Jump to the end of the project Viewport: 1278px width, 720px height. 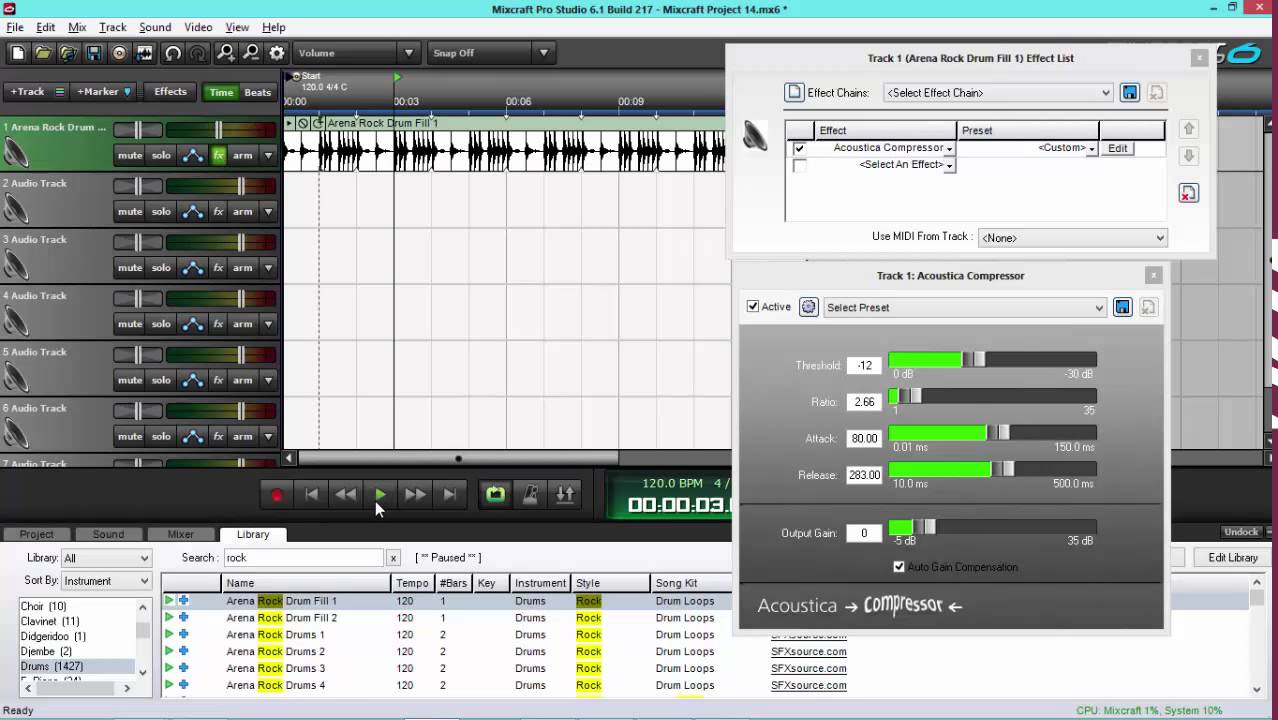click(x=450, y=494)
